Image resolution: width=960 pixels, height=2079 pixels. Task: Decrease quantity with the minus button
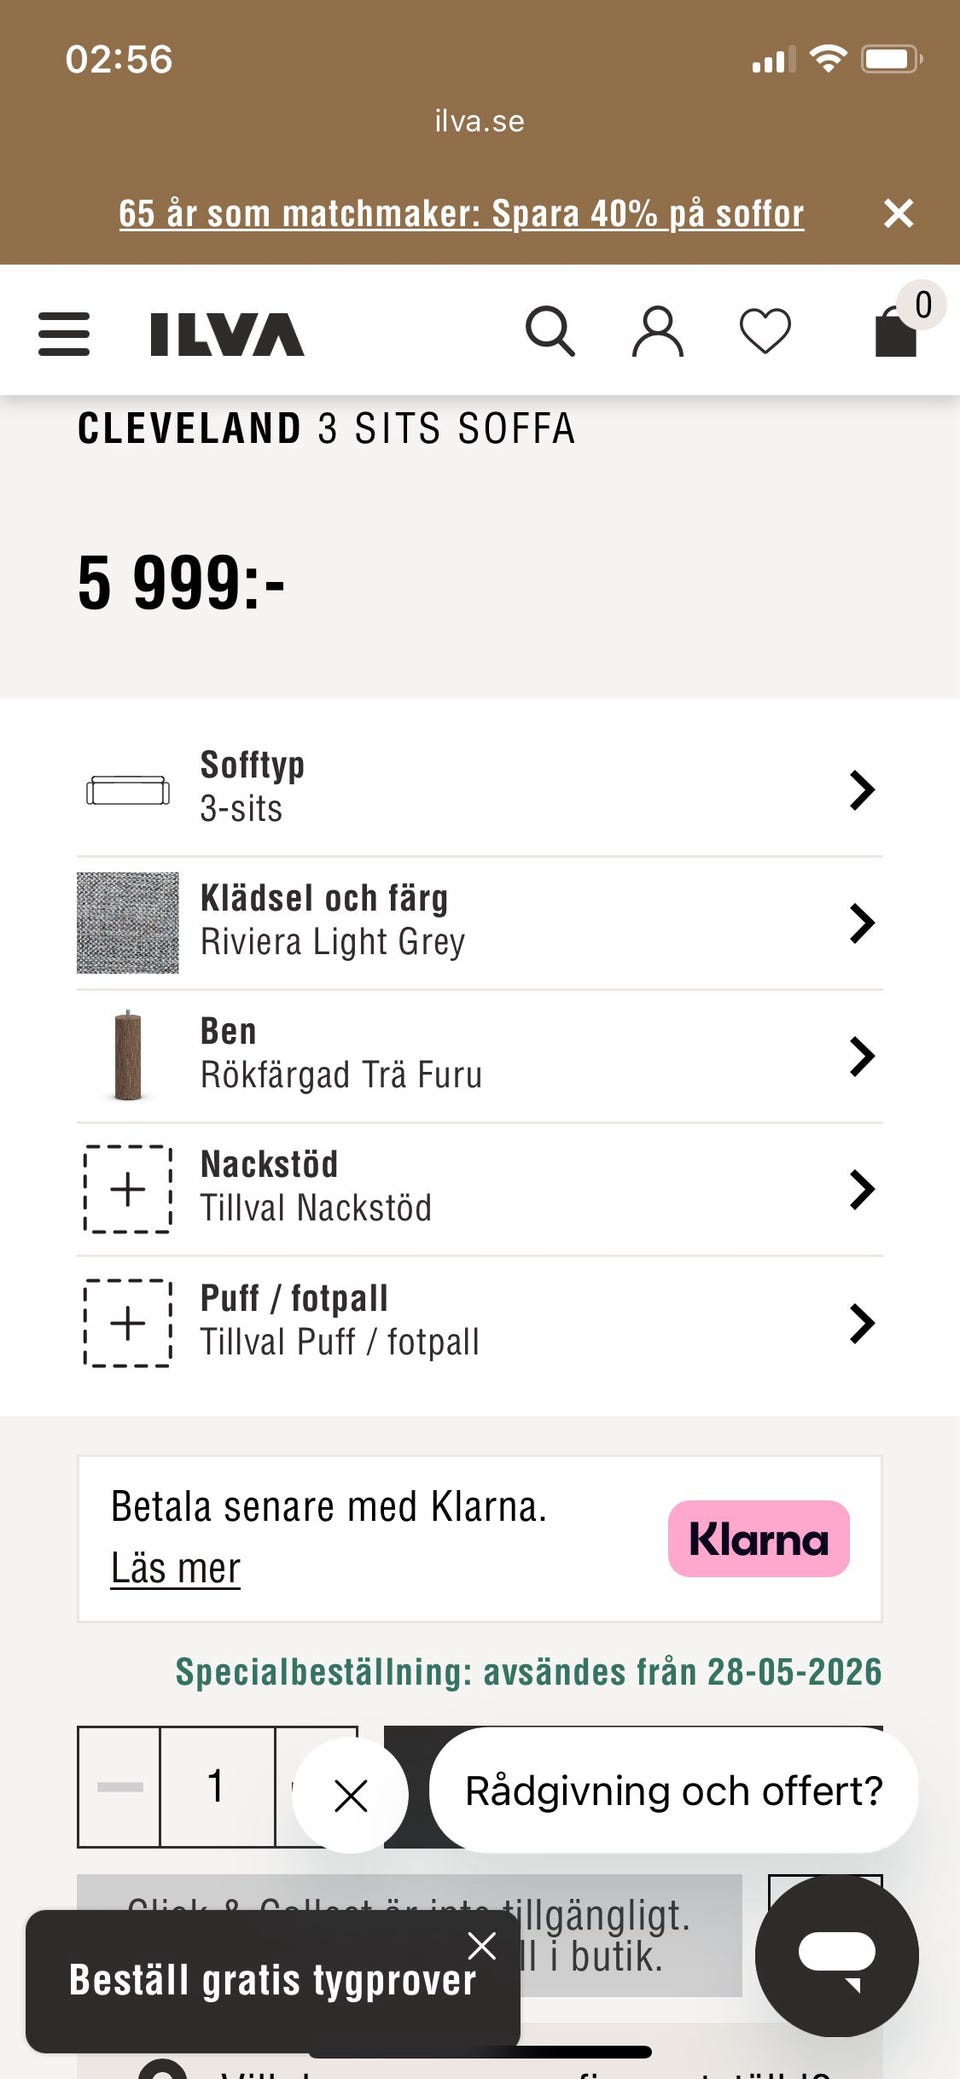(120, 1787)
